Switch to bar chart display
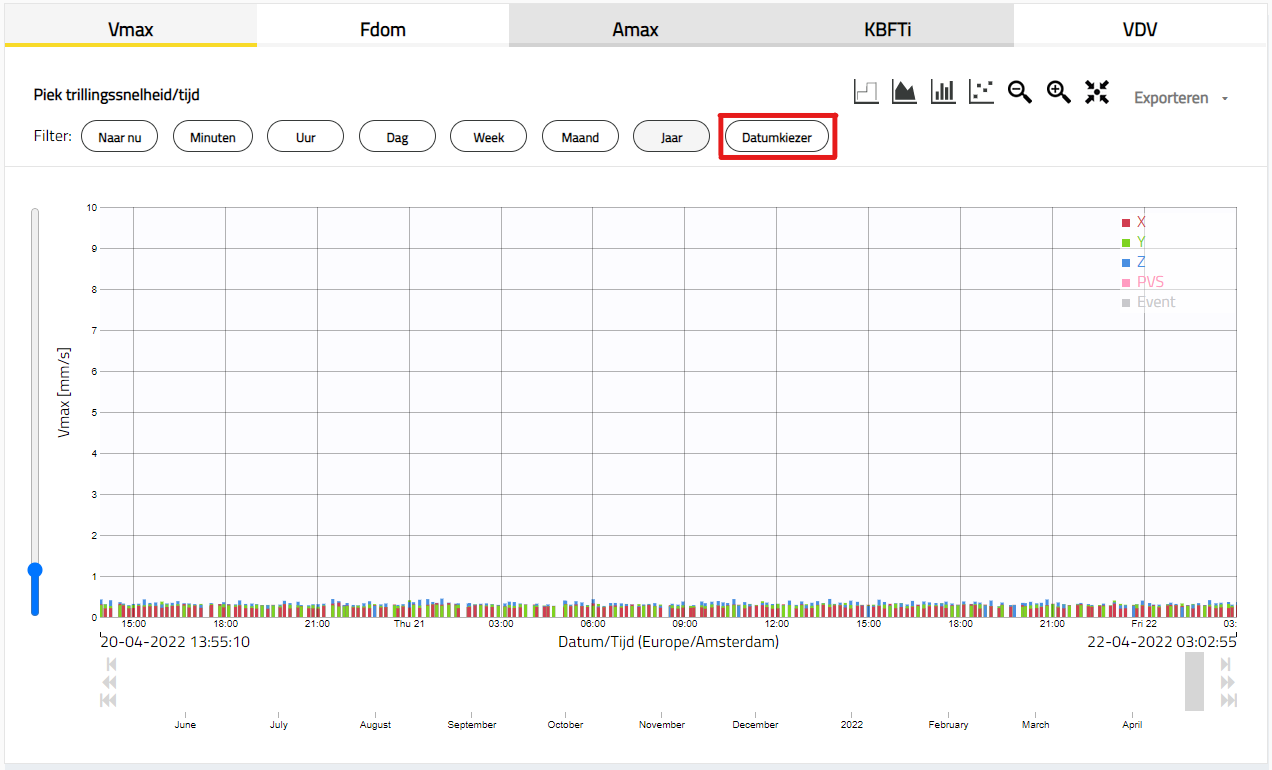The height and width of the screenshot is (770, 1272). pyautogui.click(x=943, y=92)
